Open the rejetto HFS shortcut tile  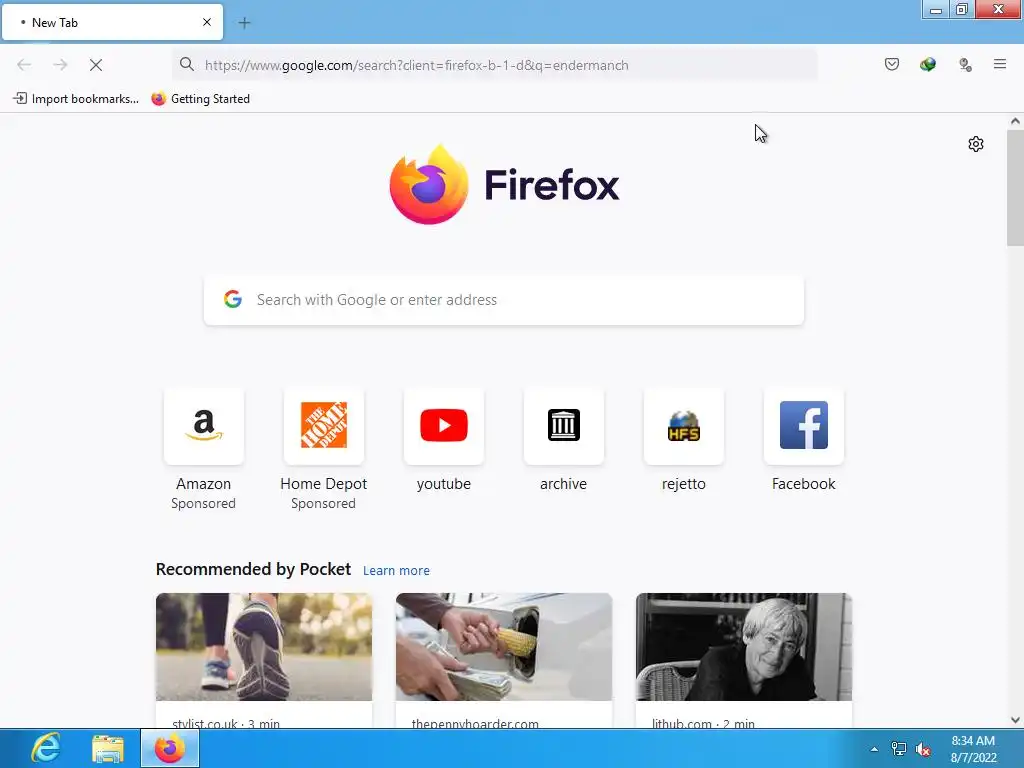(684, 426)
